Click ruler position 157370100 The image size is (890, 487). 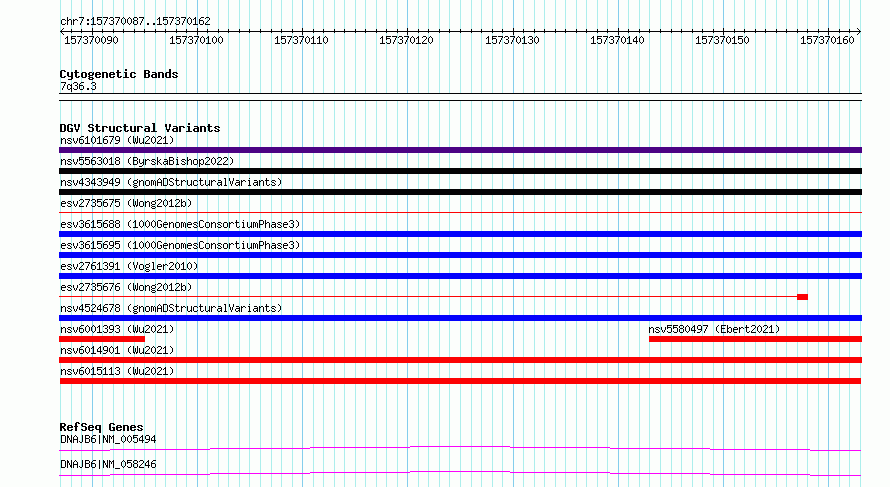pyautogui.click(x=196, y=40)
